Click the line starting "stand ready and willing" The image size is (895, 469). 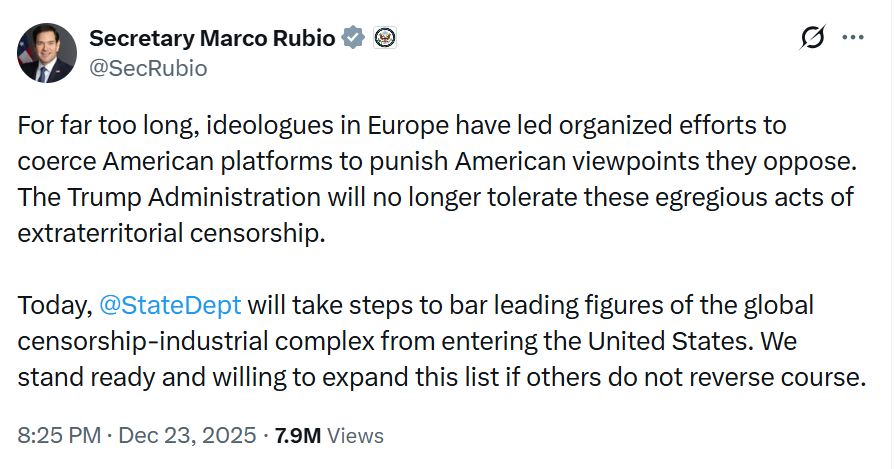pyautogui.click(x=440, y=378)
